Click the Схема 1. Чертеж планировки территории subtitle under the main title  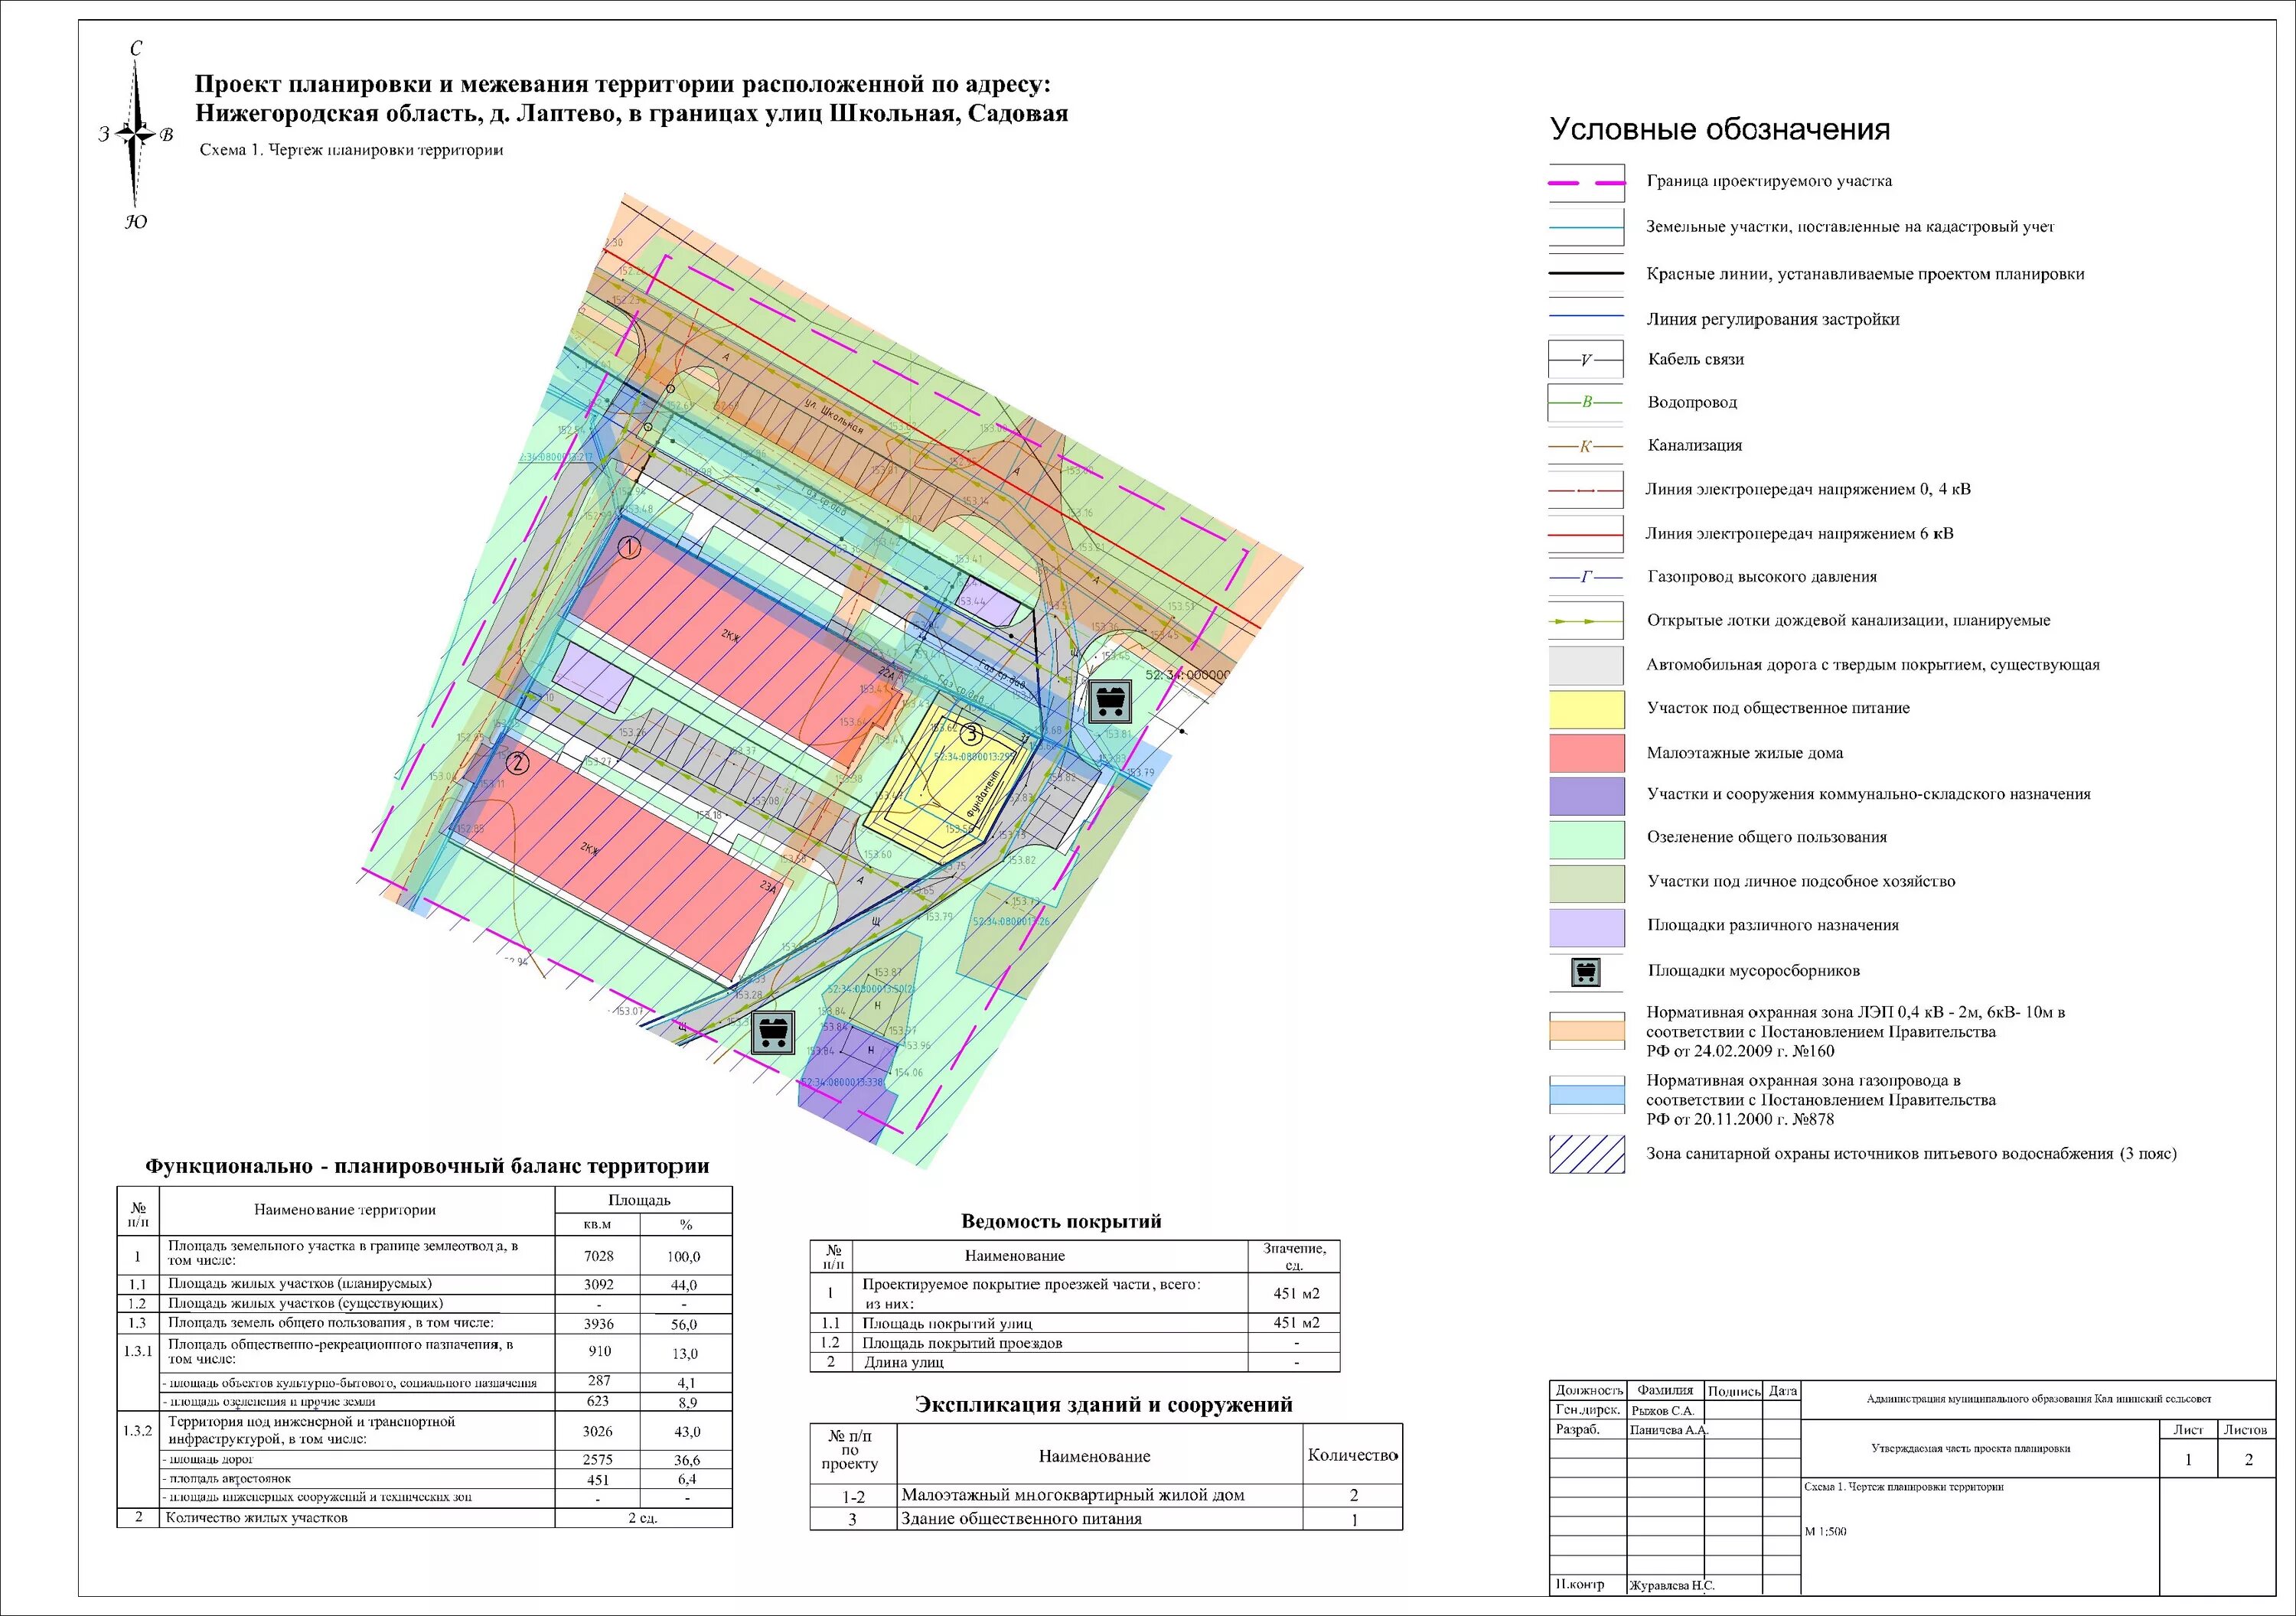[351, 151]
